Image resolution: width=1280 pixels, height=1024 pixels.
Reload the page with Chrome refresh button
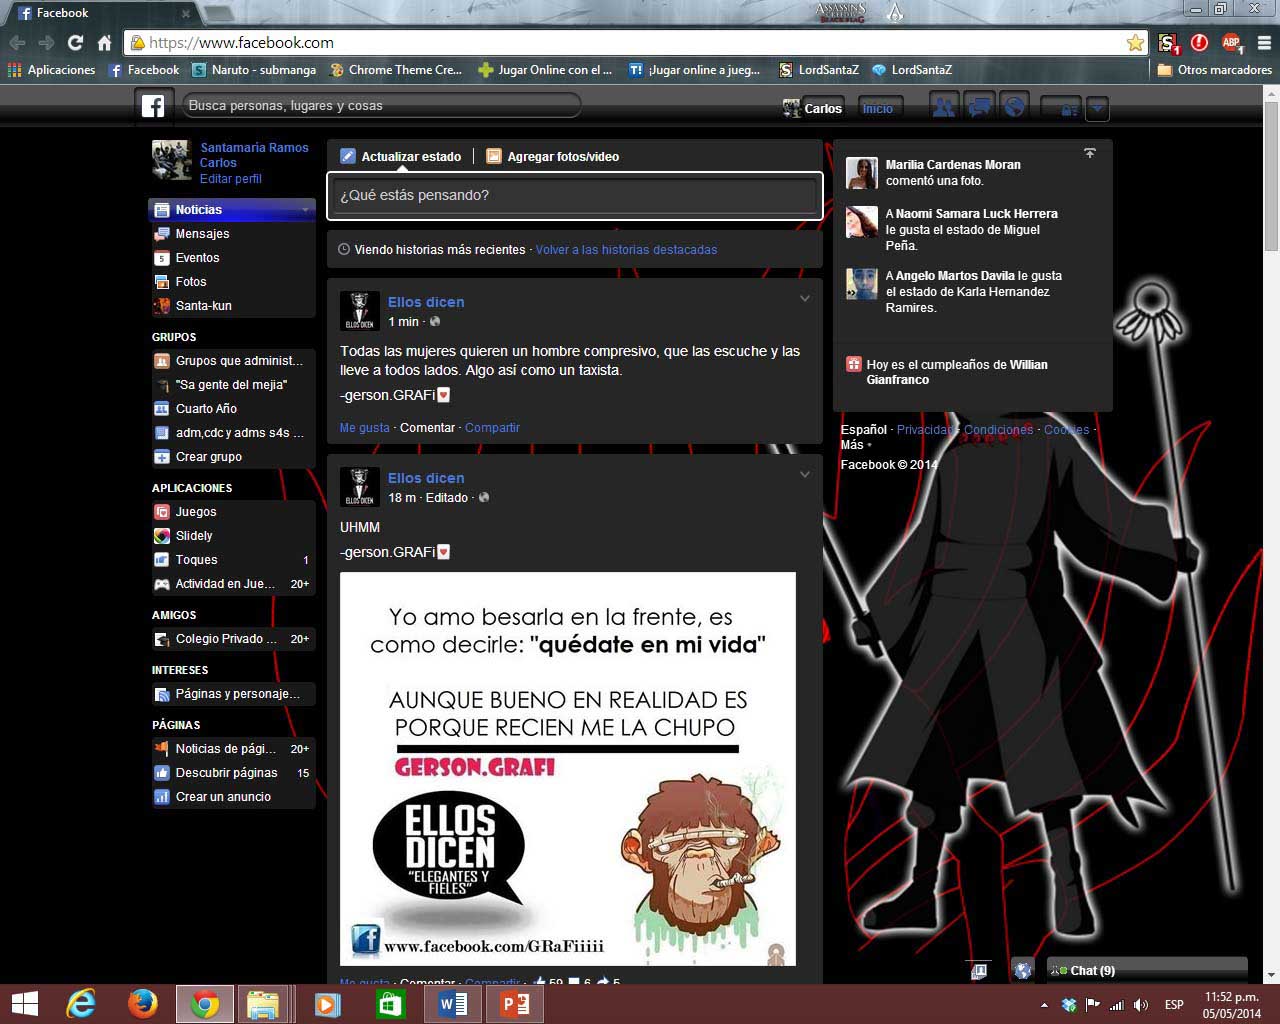pyautogui.click(x=75, y=43)
